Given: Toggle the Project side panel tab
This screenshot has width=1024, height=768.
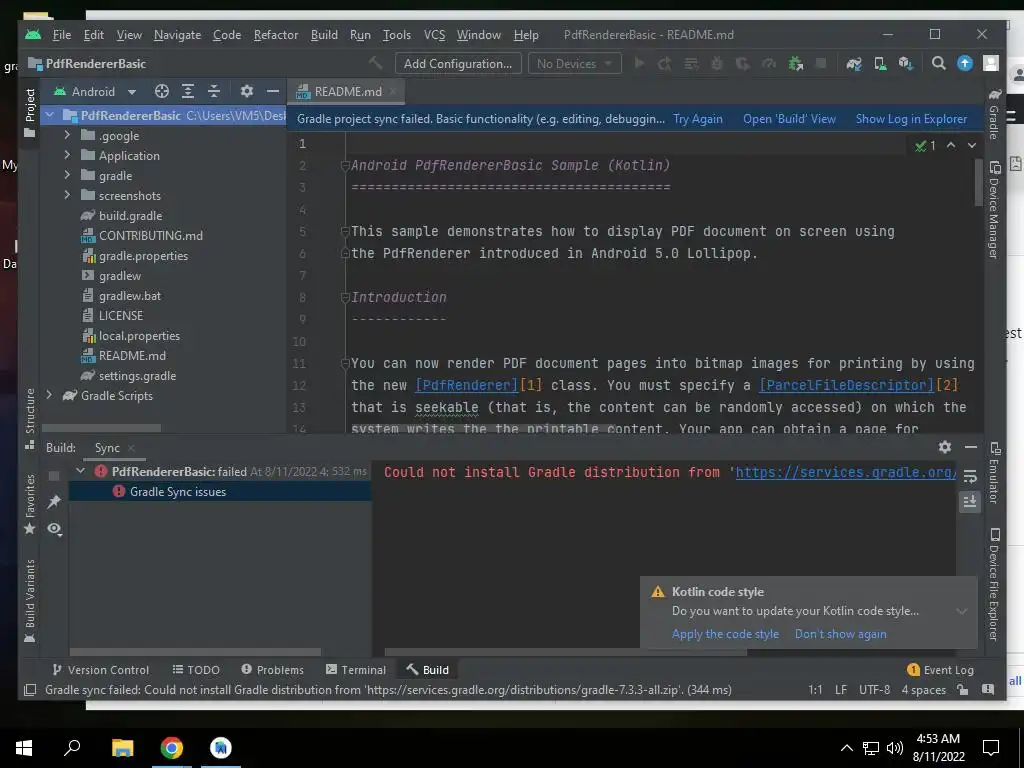Looking at the screenshot, I should point(29,112).
